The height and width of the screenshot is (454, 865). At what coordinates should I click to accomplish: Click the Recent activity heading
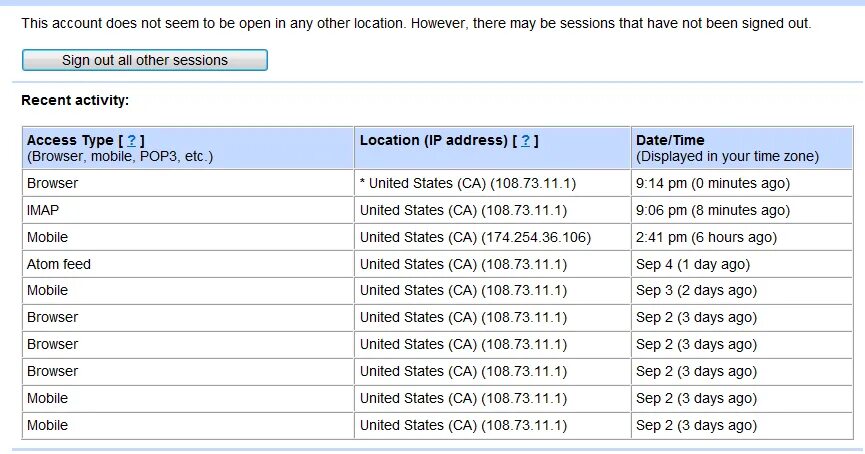(x=75, y=100)
